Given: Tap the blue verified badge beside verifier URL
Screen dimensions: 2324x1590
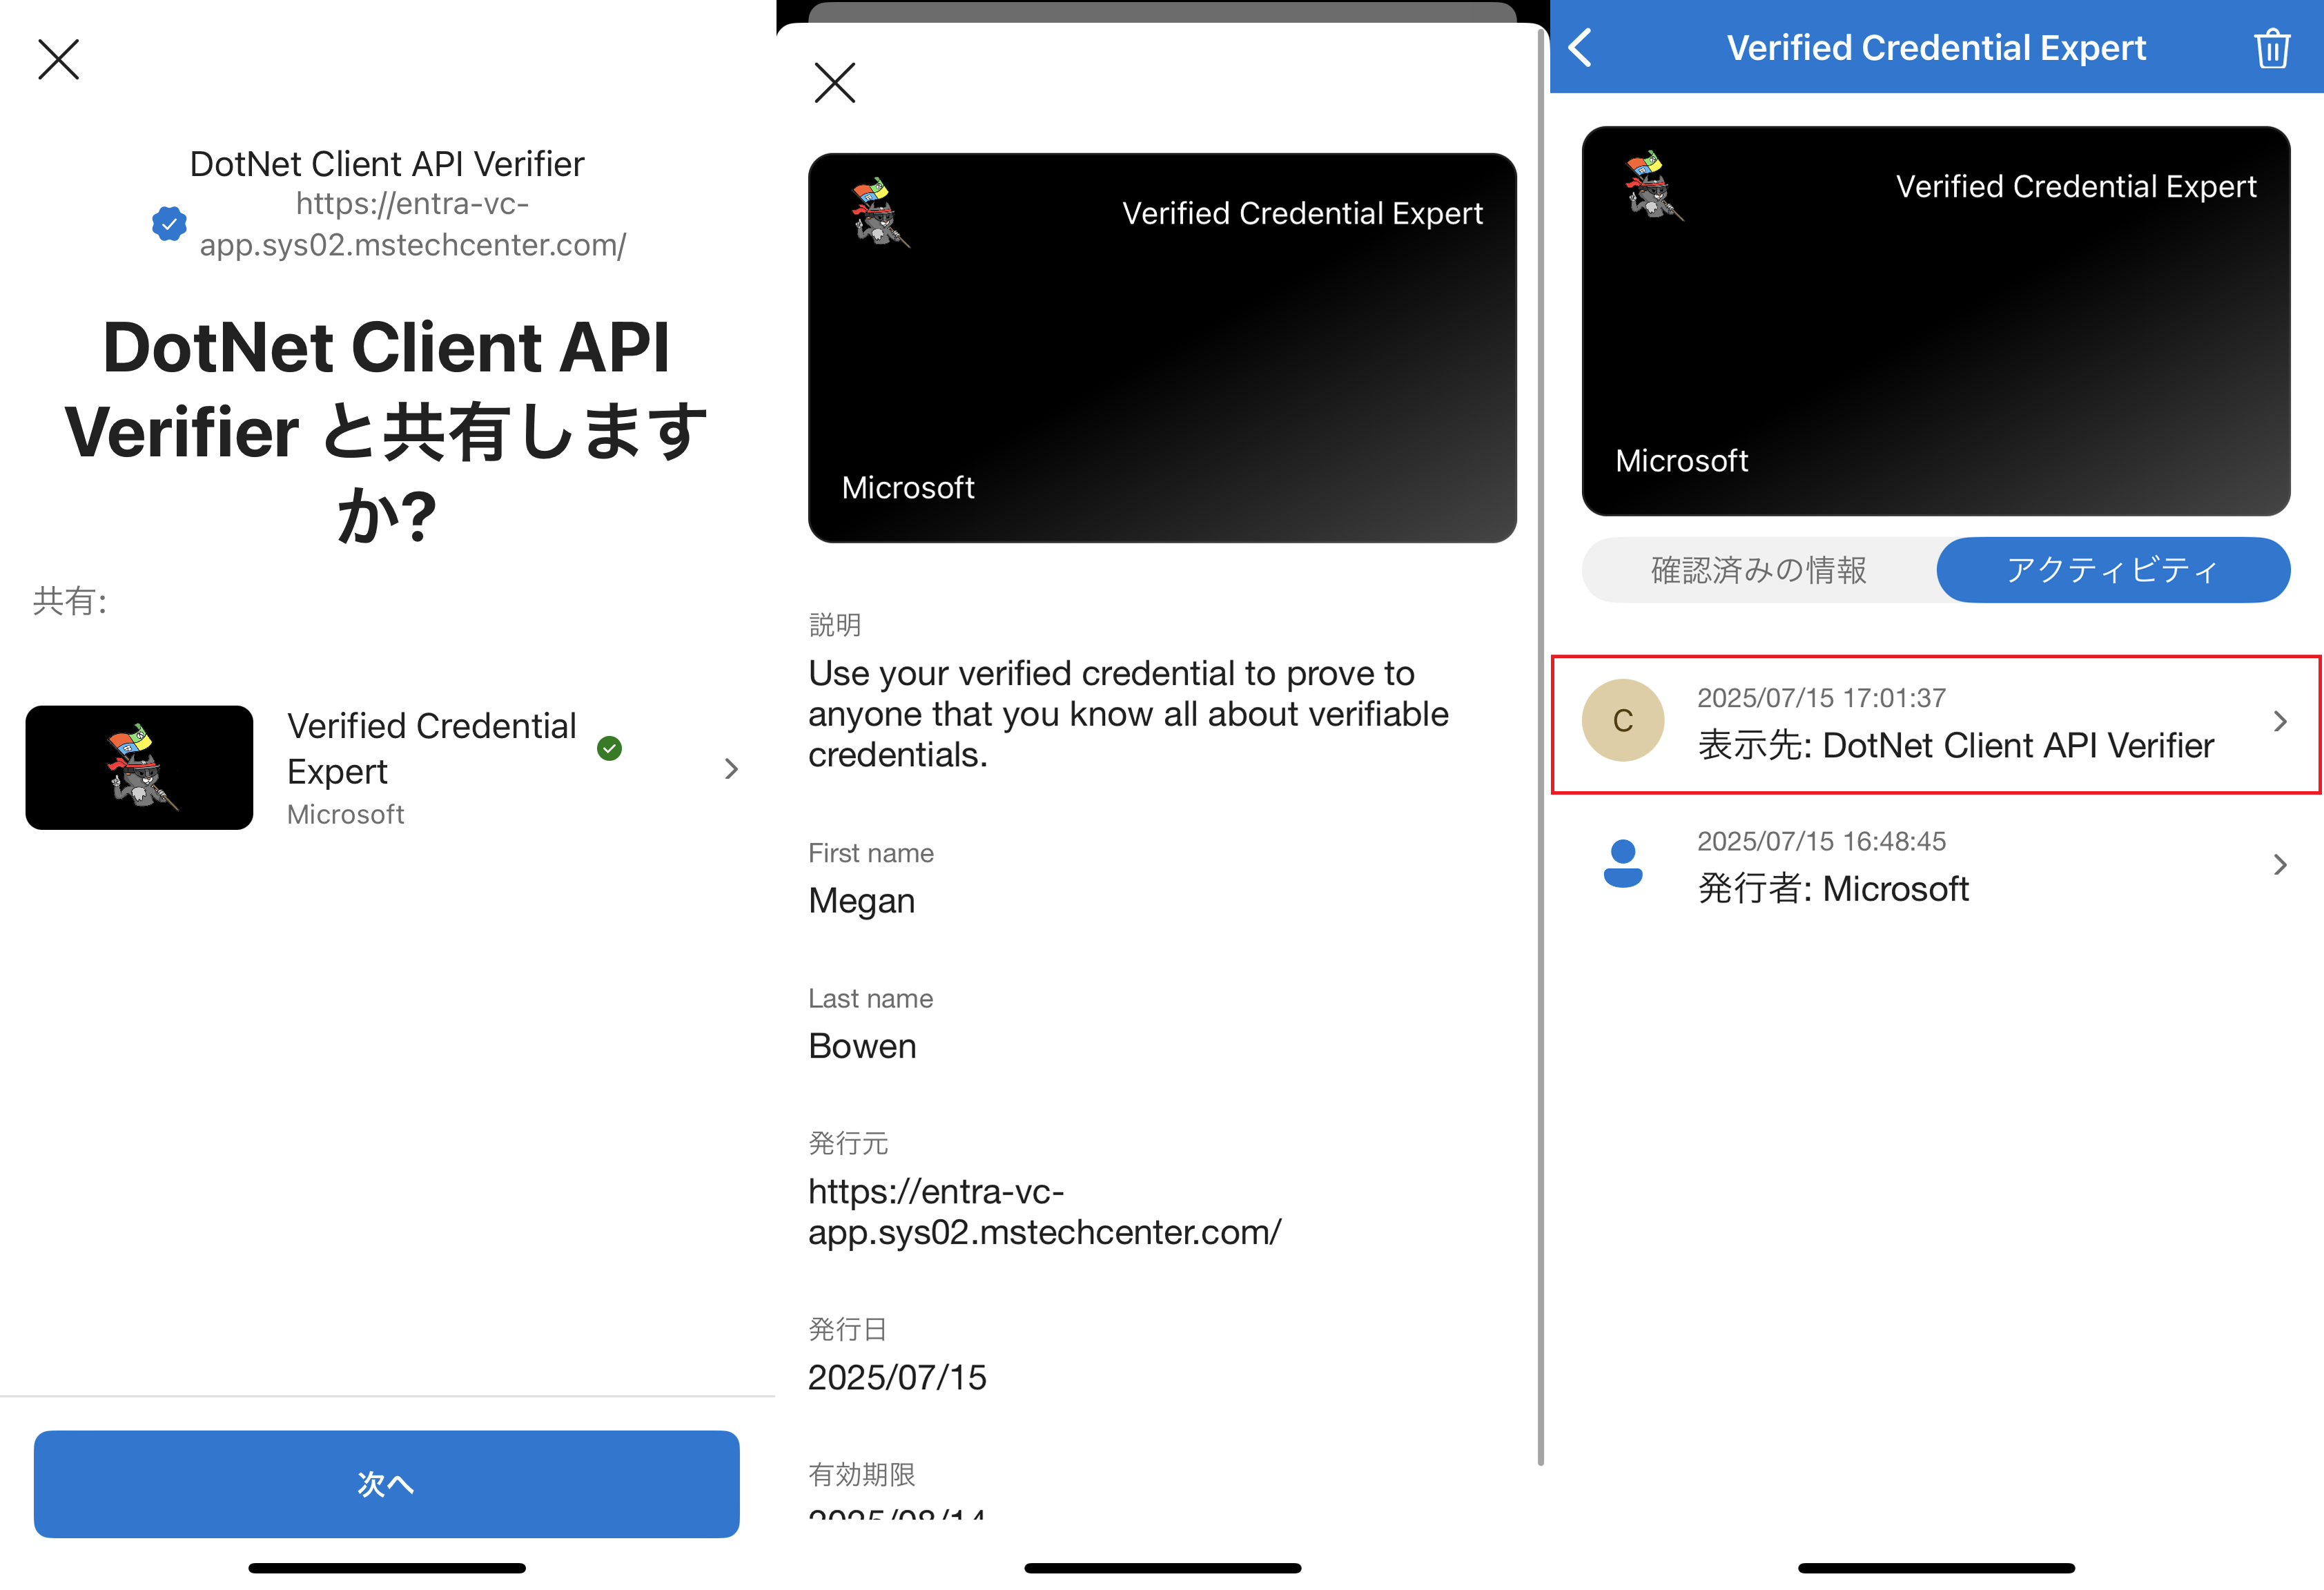Looking at the screenshot, I should (x=169, y=223).
